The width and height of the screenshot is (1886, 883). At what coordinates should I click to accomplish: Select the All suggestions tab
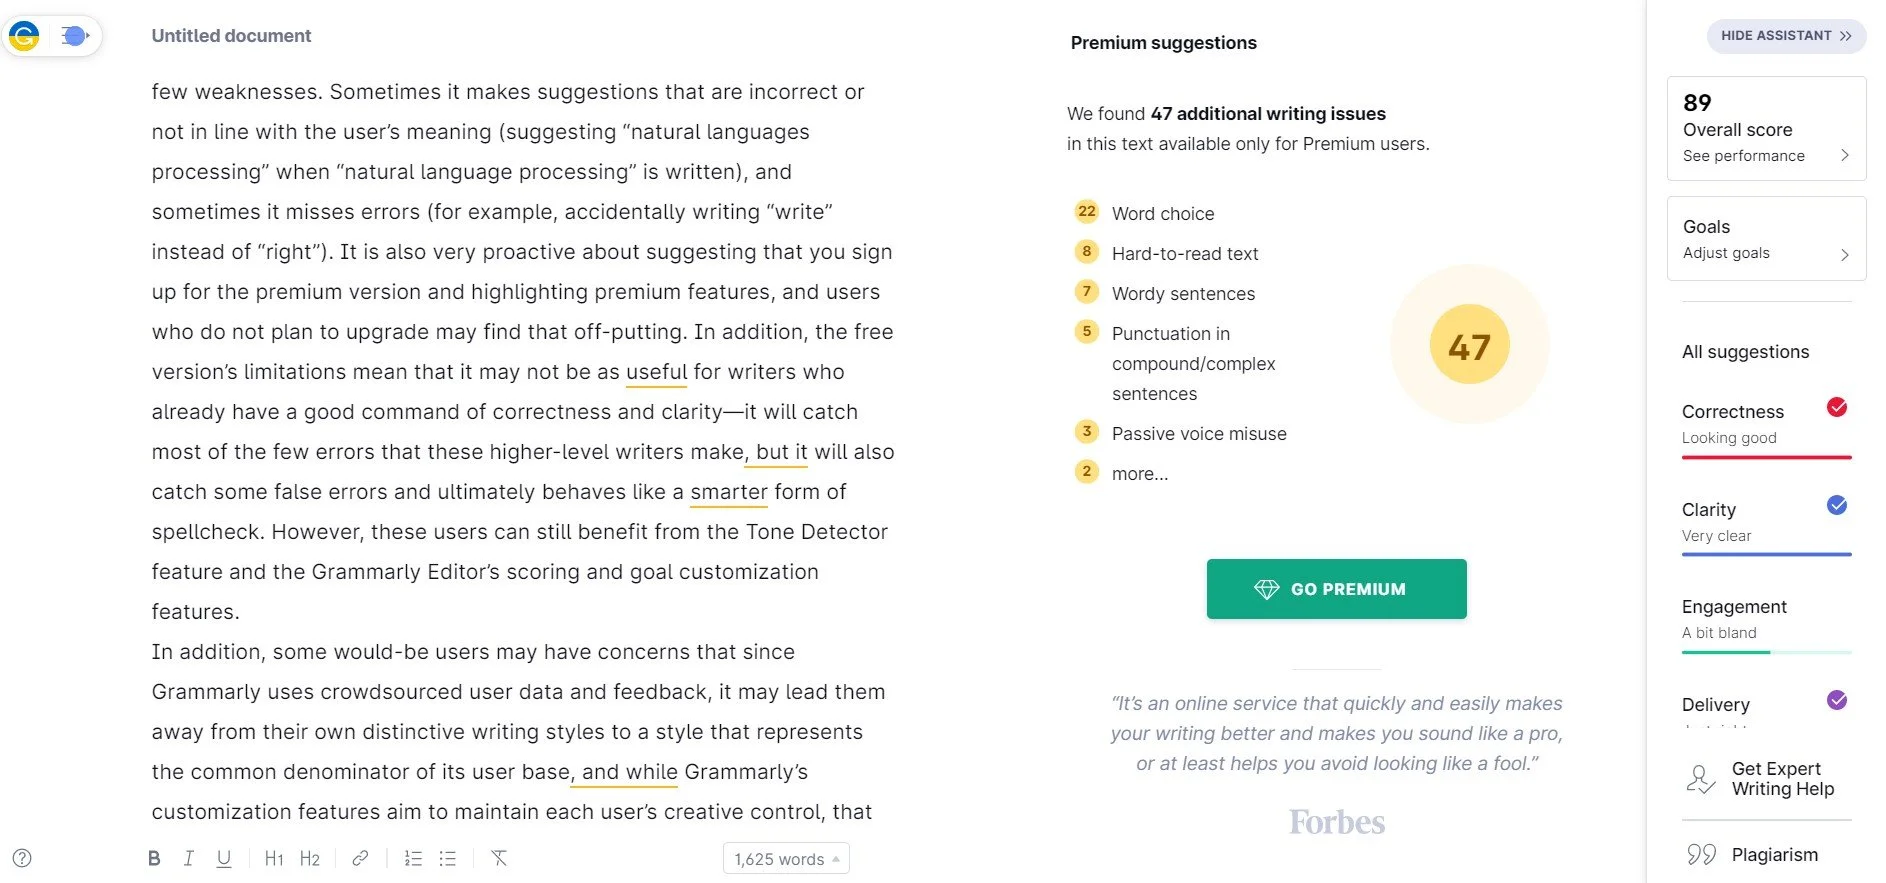1745,352
